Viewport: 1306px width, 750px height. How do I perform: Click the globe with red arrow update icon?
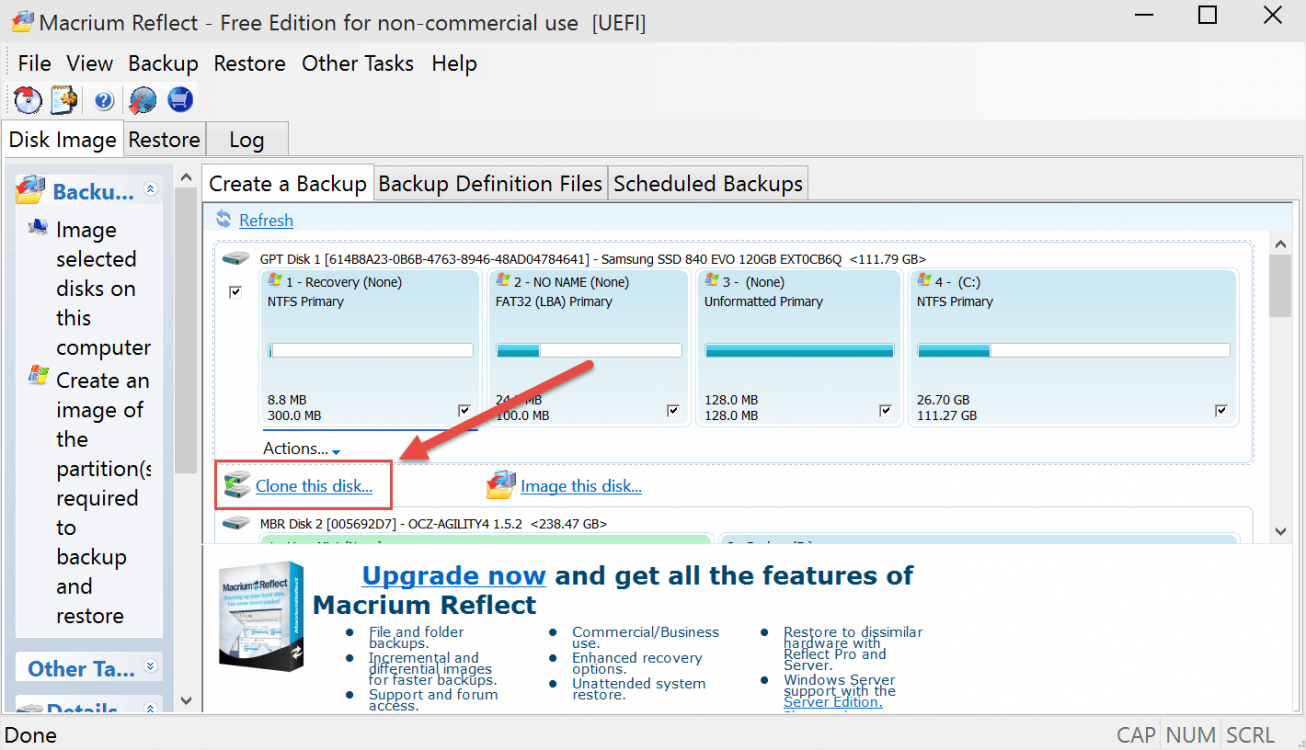pyautogui.click(x=143, y=100)
